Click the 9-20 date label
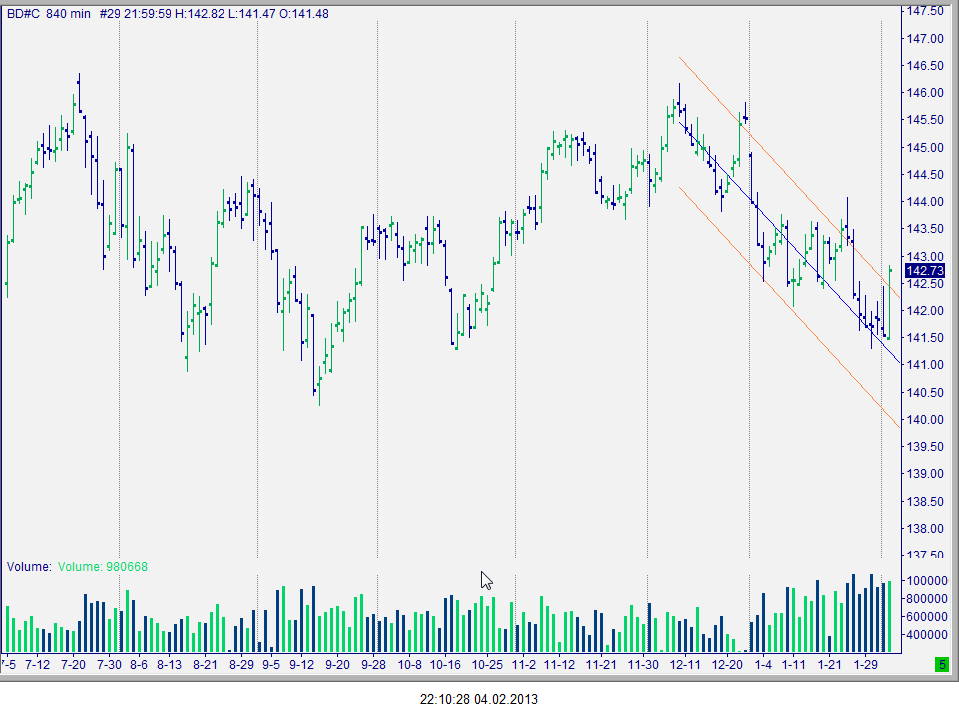The height and width of the screenshot is (716, 959). coord(338,665)
